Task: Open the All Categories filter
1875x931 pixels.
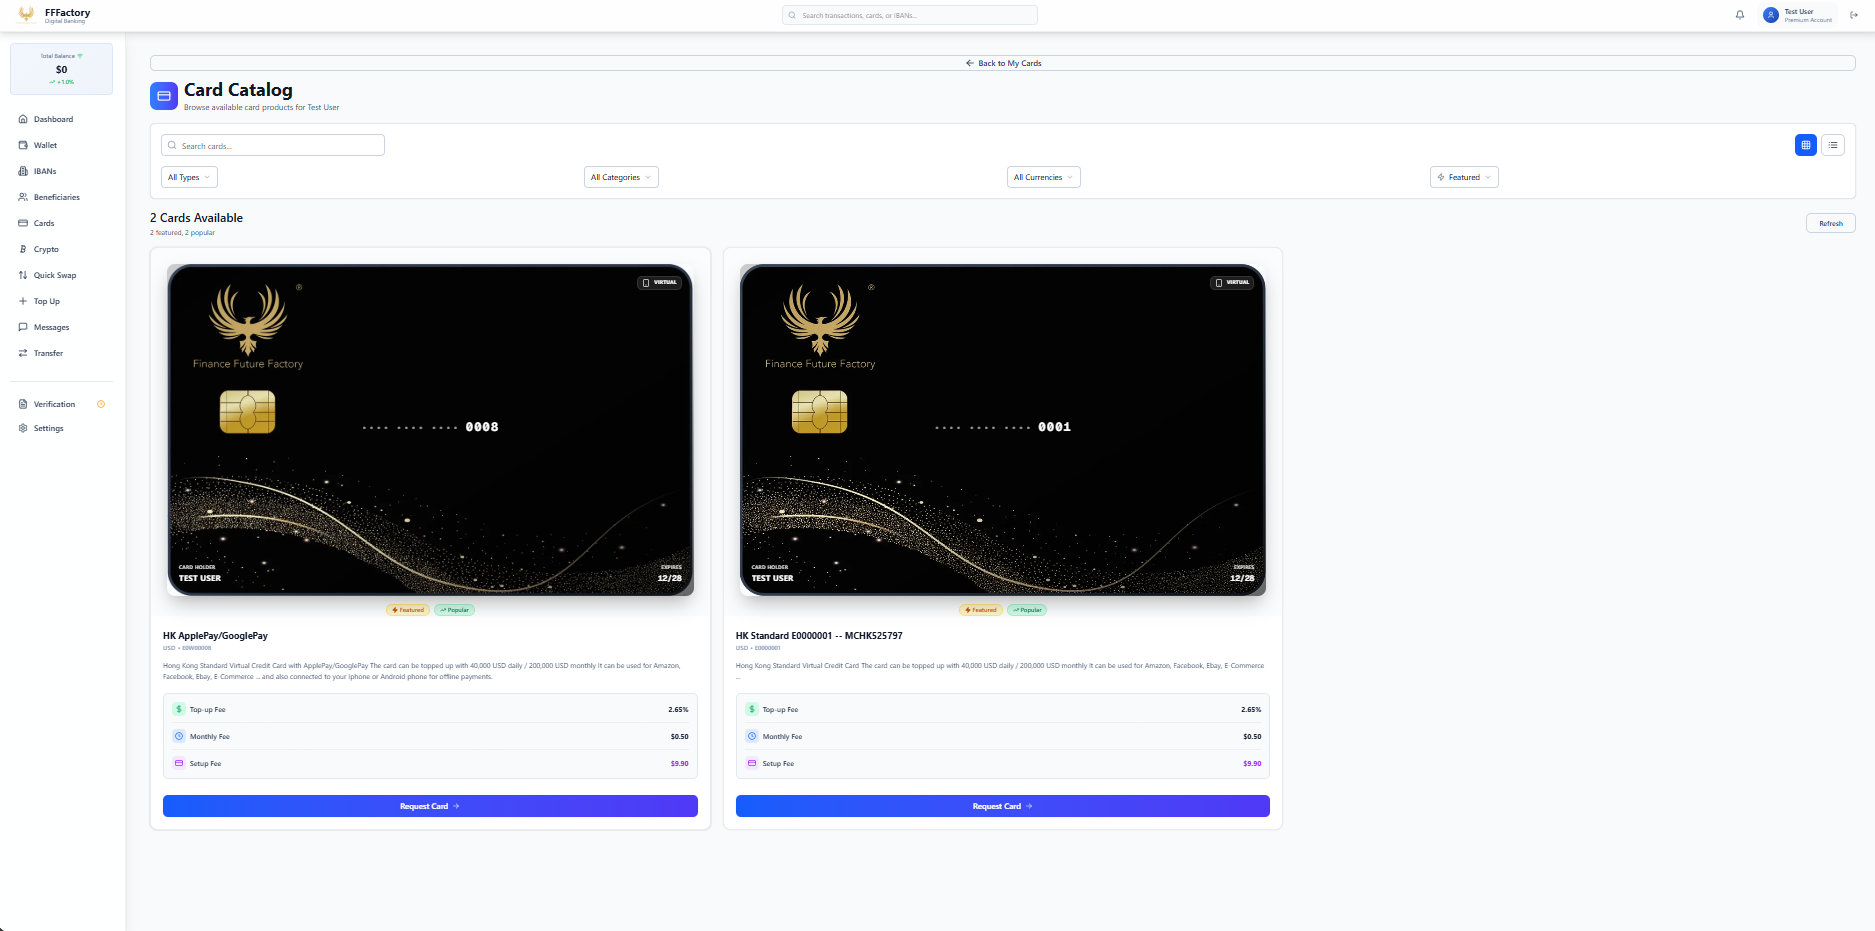Action: pyautogui.click(x=621, y=177)
